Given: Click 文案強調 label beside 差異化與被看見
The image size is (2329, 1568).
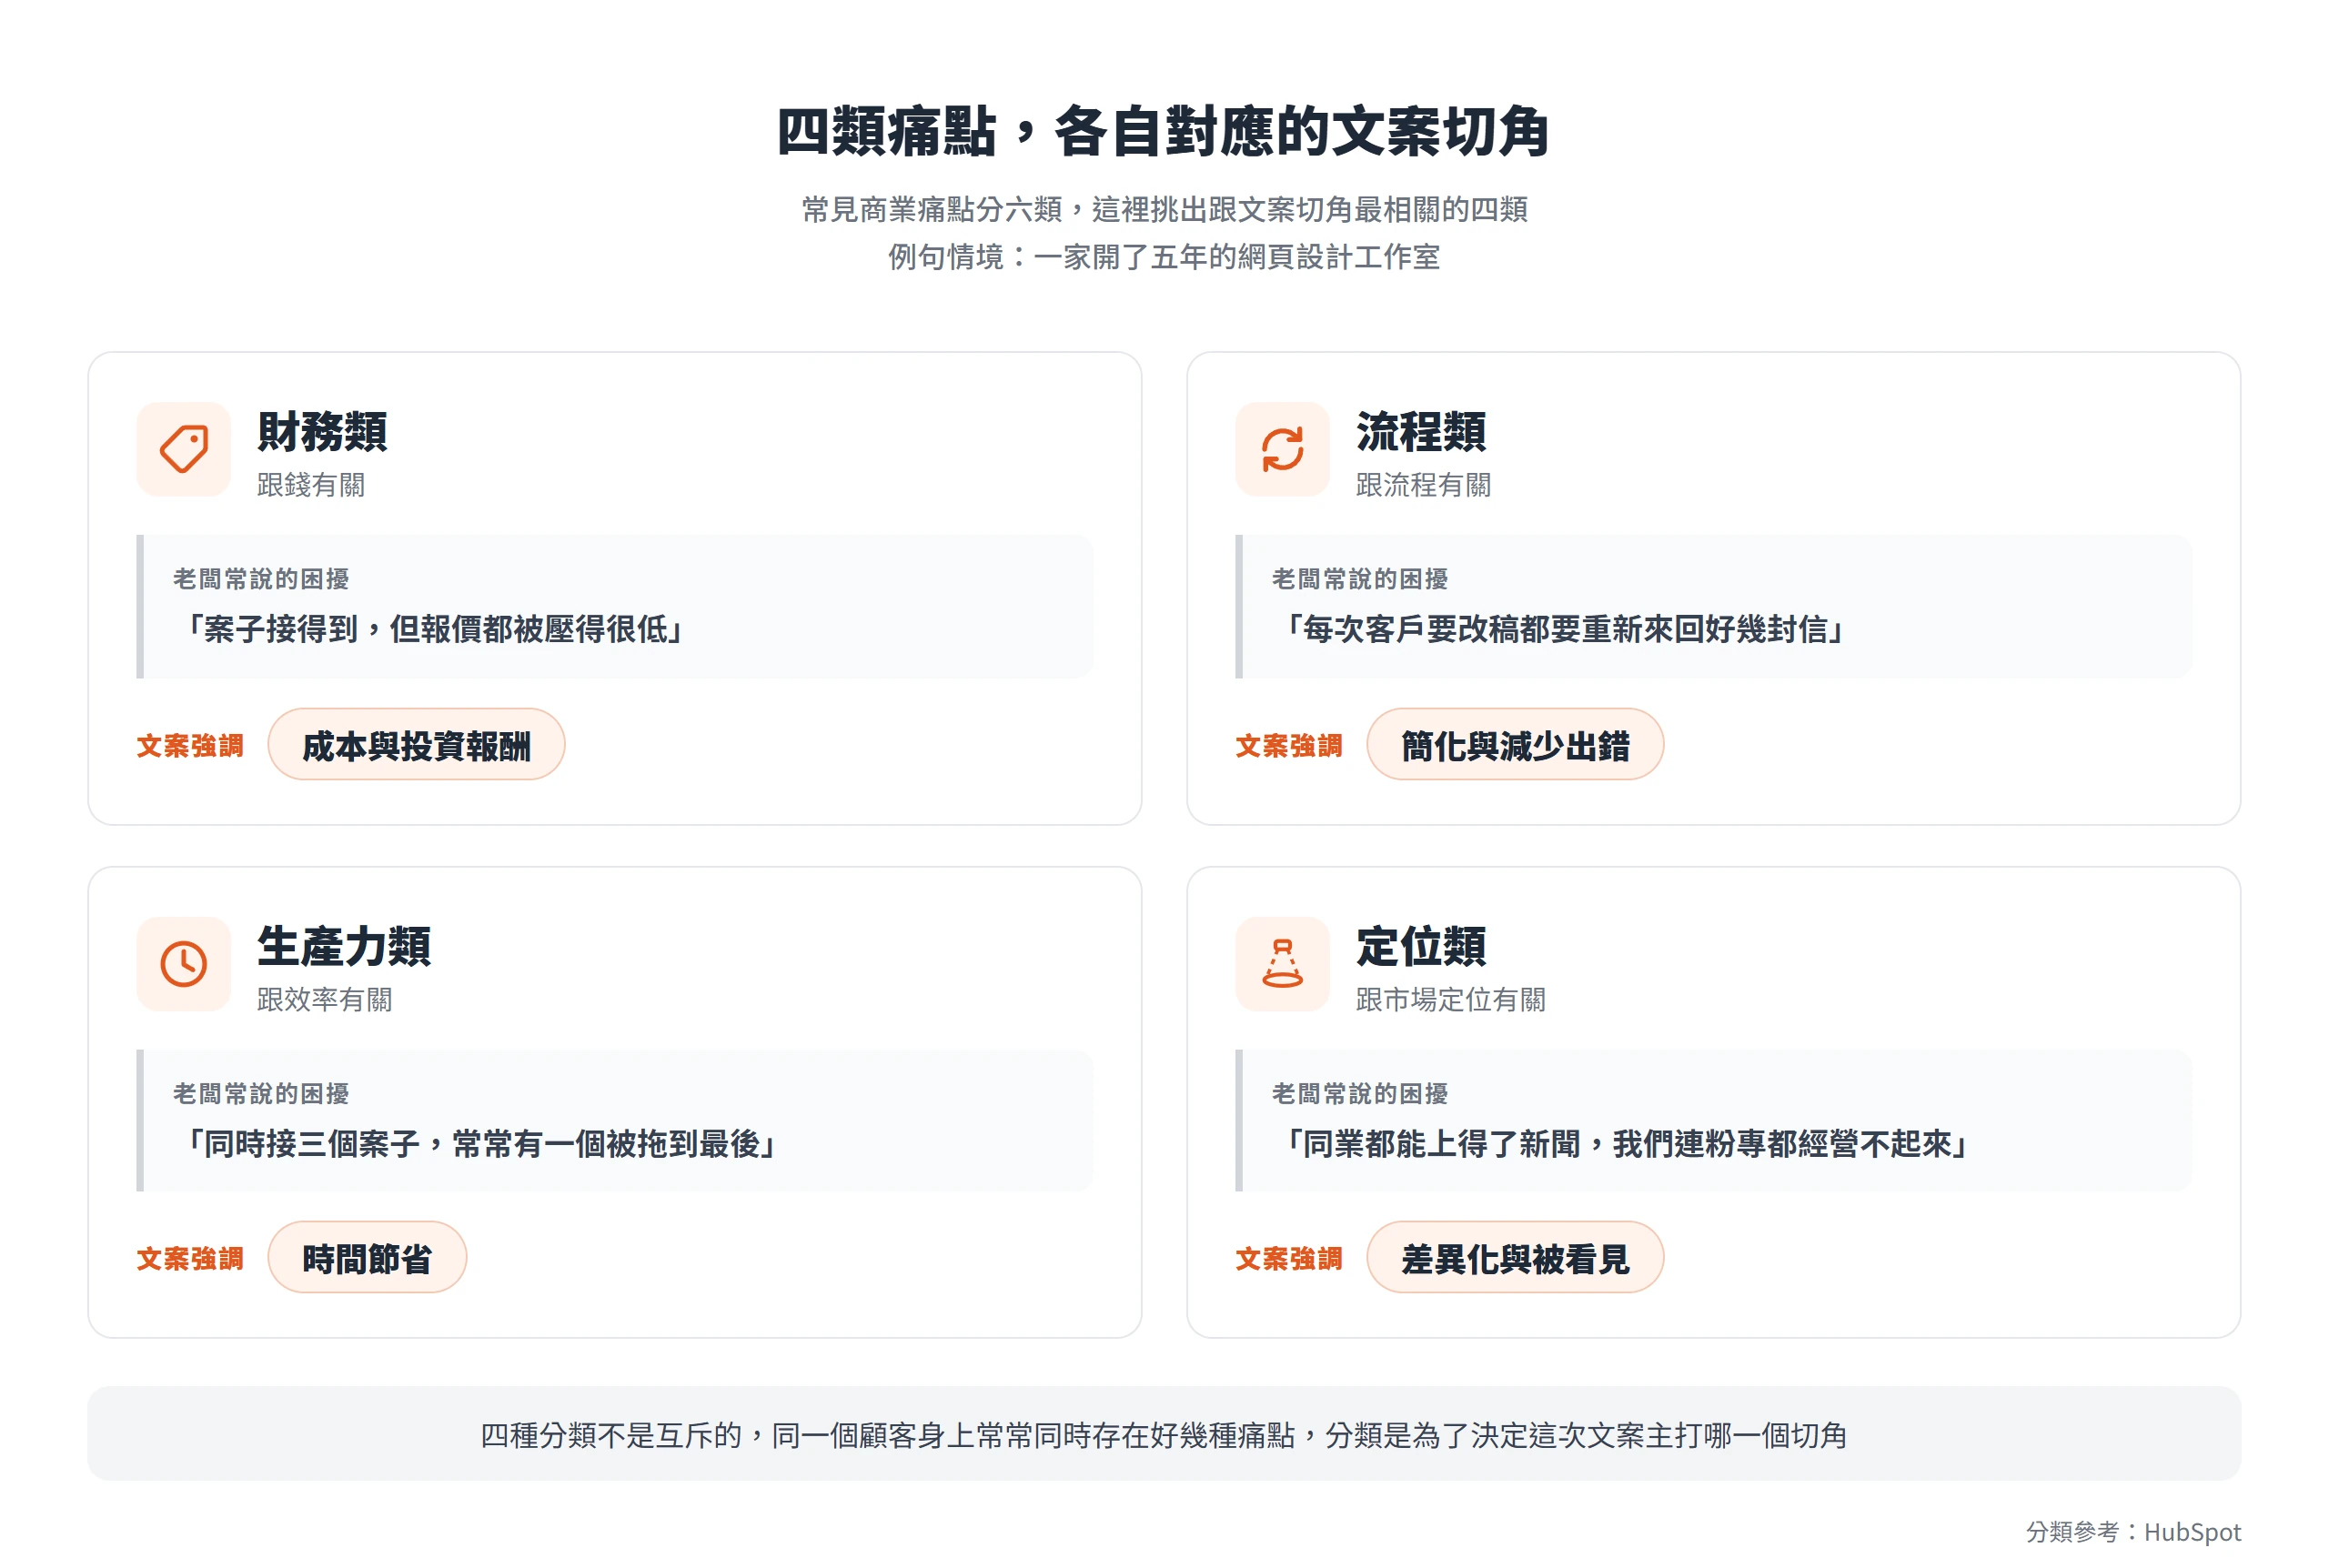Looking at the screenshot, I should click(x=1289, y=1258).
